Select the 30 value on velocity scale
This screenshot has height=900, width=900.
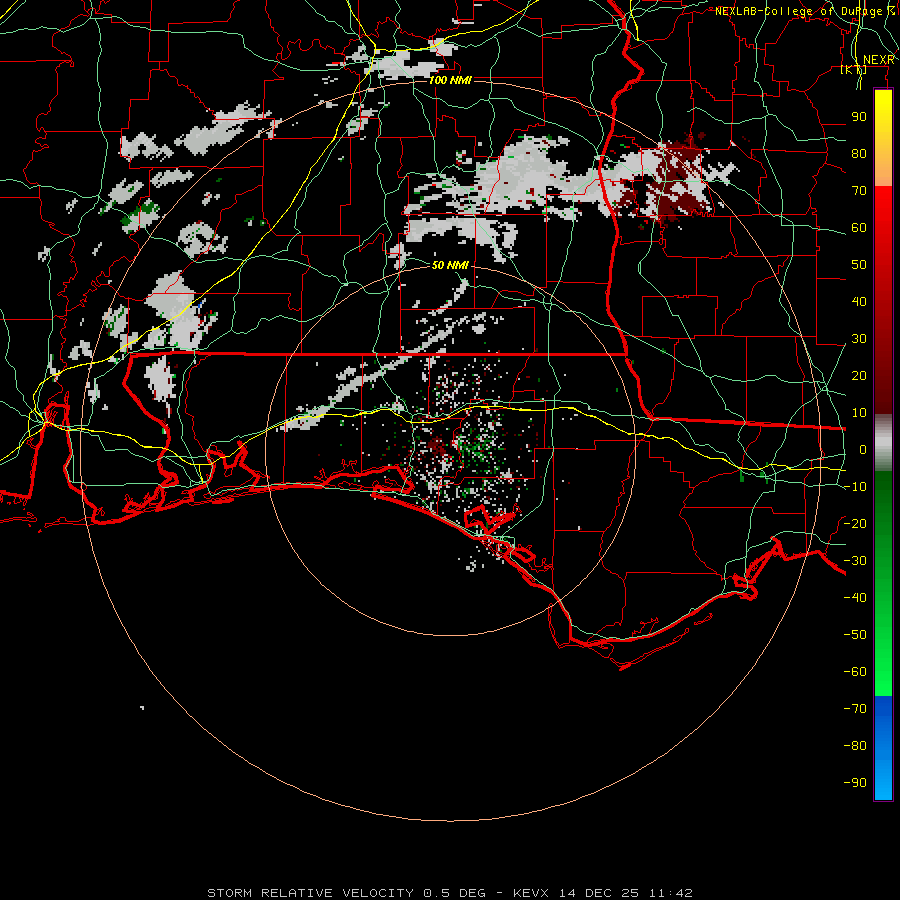pos(859,339)
